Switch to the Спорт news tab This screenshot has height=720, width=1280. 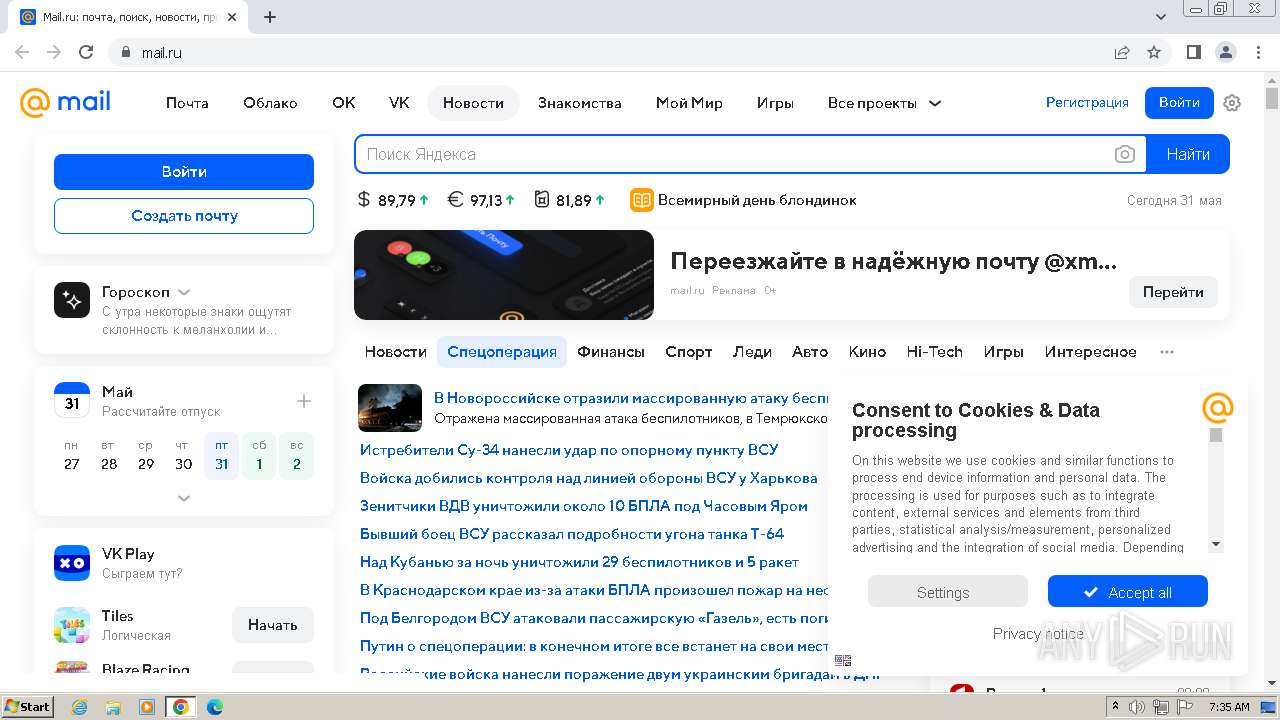(689, 352)
